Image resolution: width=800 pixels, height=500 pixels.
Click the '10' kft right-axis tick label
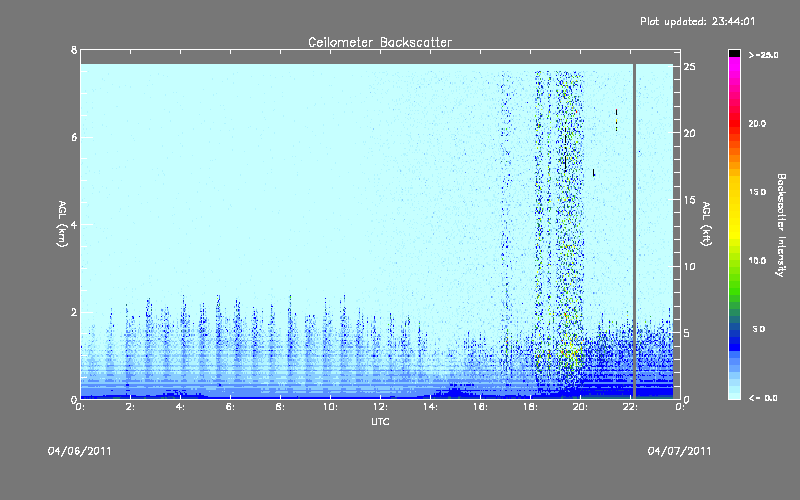coord(690,266)
